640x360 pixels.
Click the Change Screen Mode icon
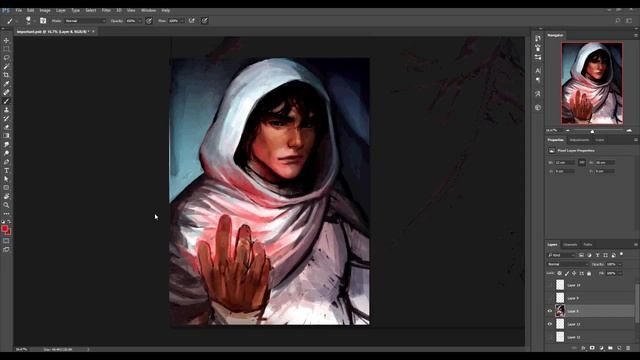(x=6, y=249)
